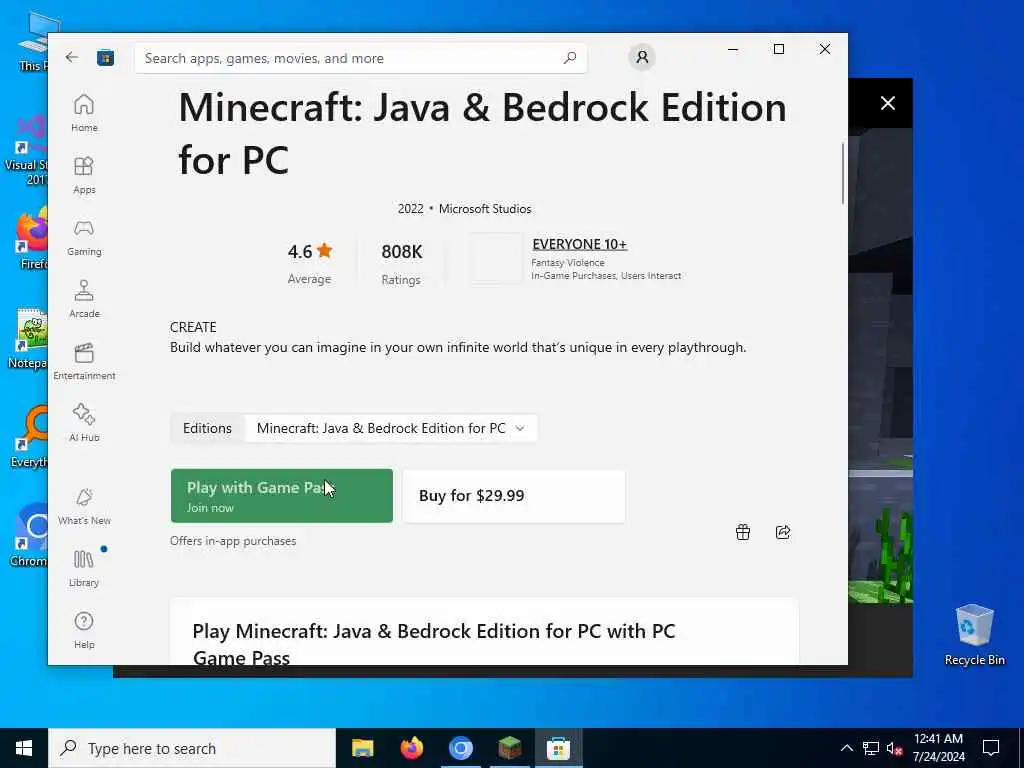This screenshot has height=768, width=1024.
Task: Open the notification center icon
Action: point(991,748)
